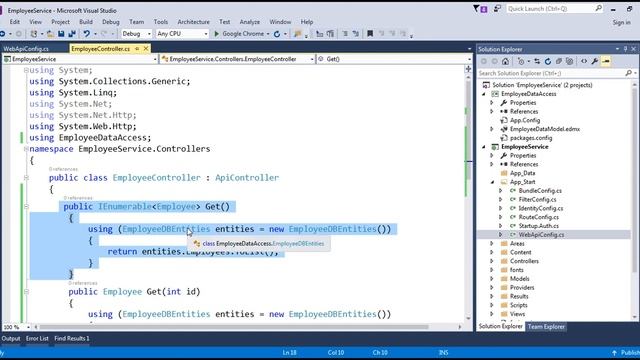The width and height of the screenshot is (640, 360).
Task: Click the feedback icon beside Quick Launch
Action: [497, 9]
